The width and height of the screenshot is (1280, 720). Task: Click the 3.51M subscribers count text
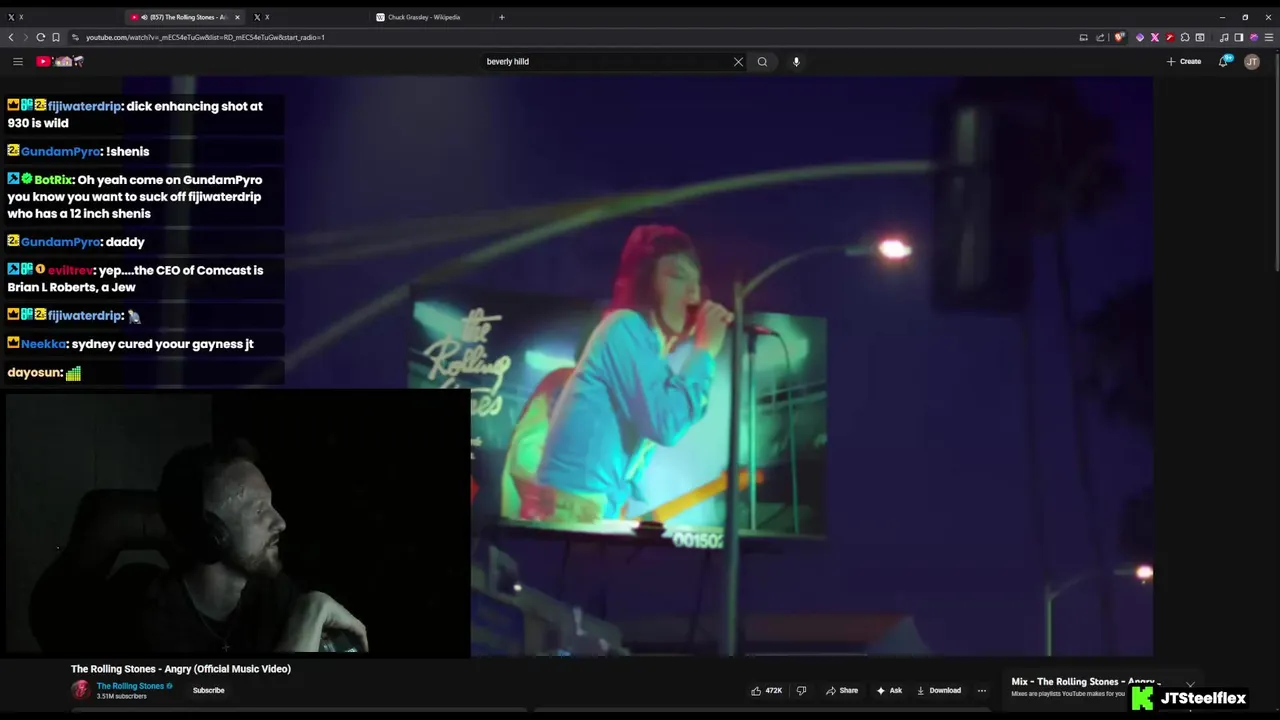[x=121, y=696]
